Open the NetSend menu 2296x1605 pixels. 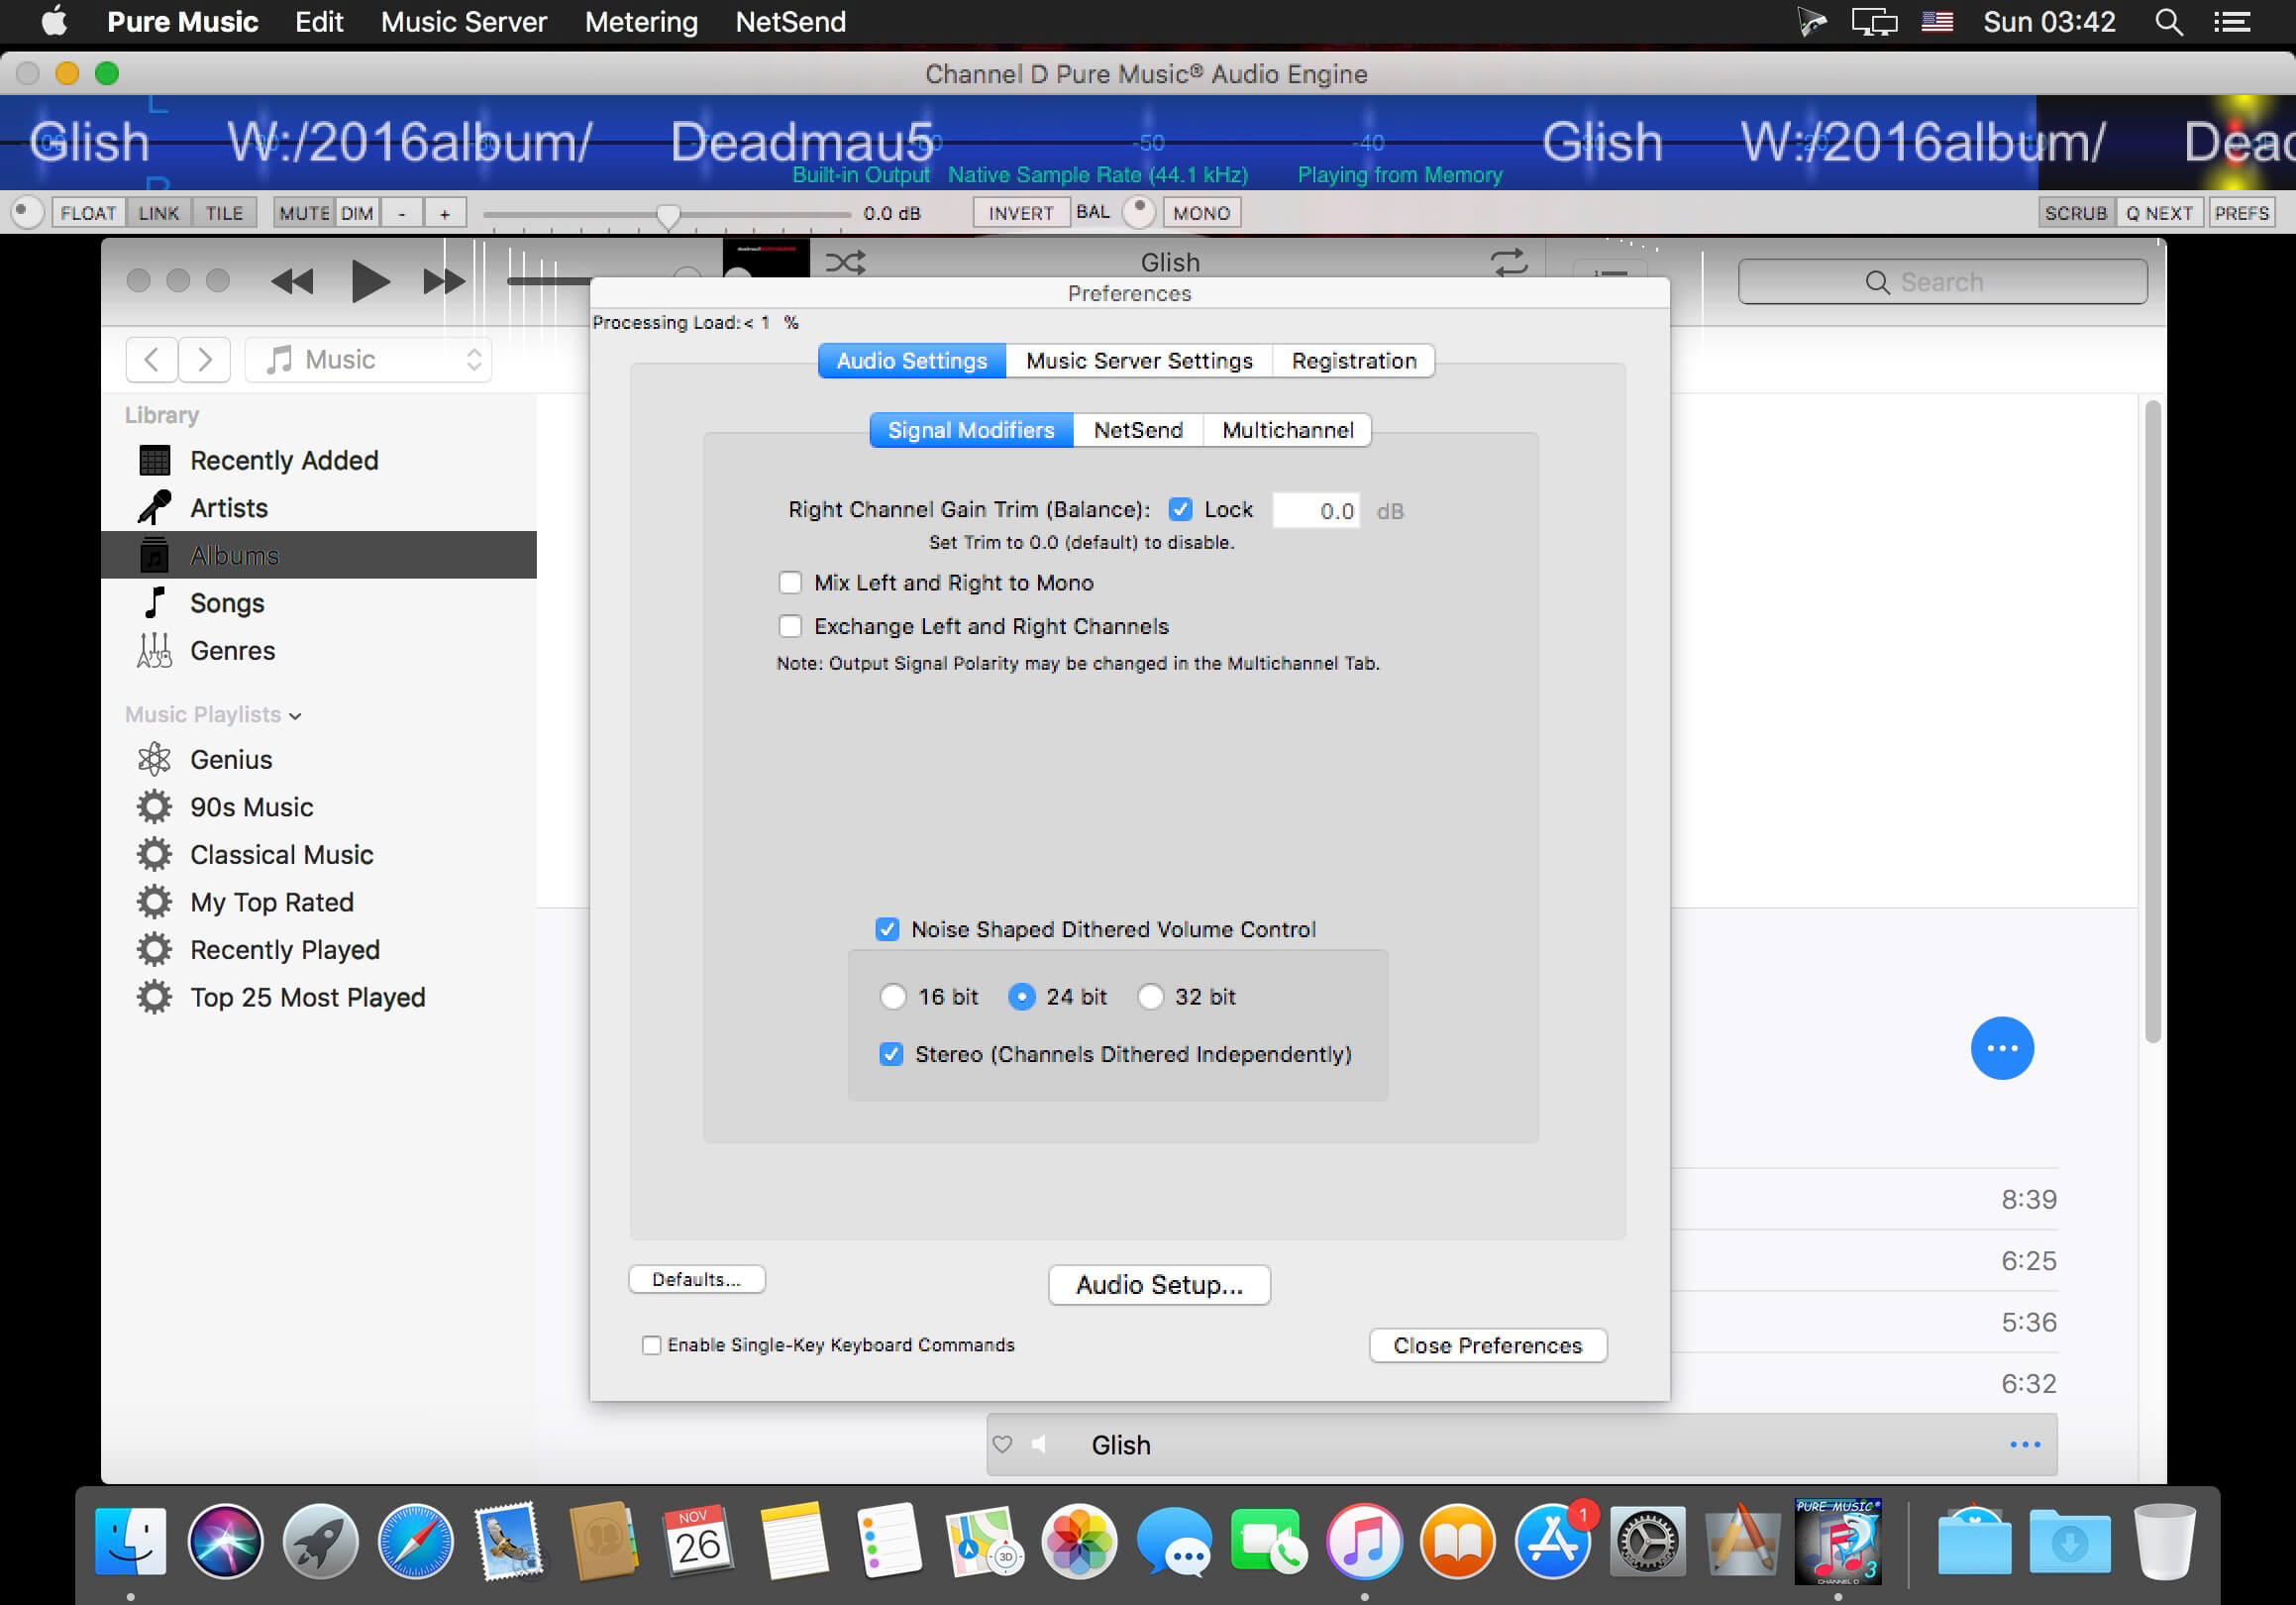coord(791,22)
